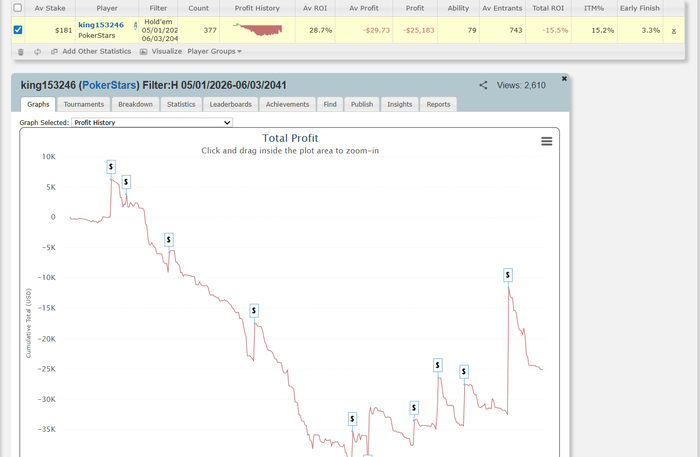Screen dimensions: 700x457
Task: Click the Profit History sparkline thumbnail
Action: tap(258, 29)
